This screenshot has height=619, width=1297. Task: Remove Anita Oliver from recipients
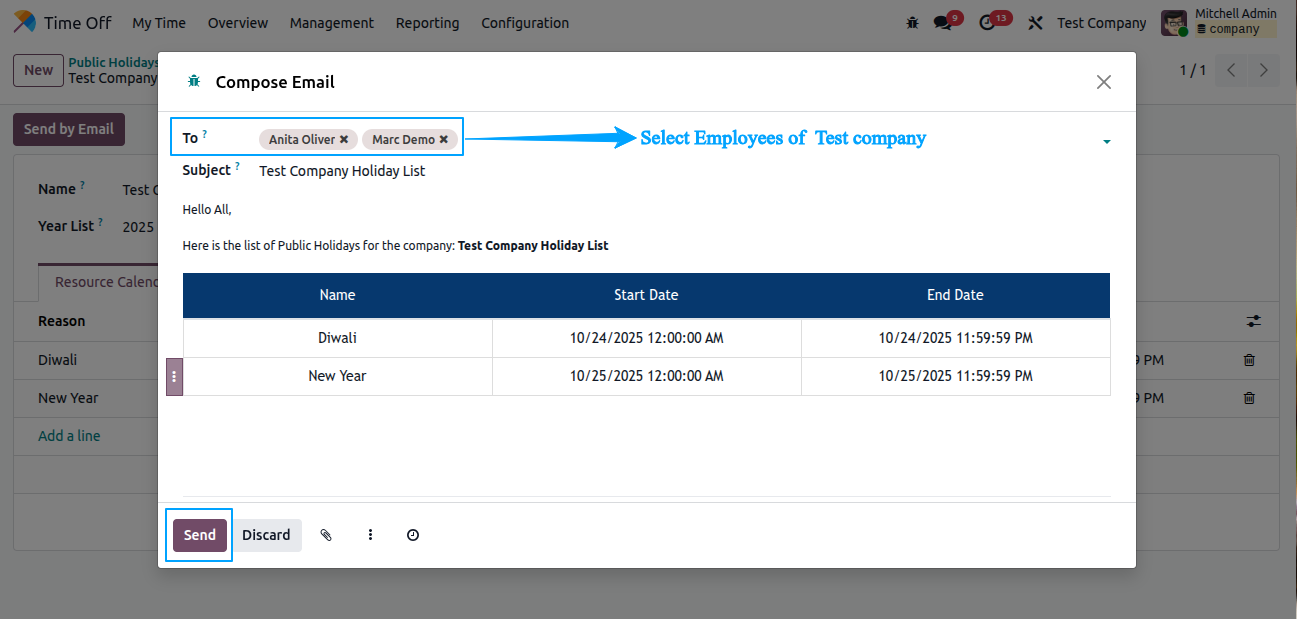[344, 140]
